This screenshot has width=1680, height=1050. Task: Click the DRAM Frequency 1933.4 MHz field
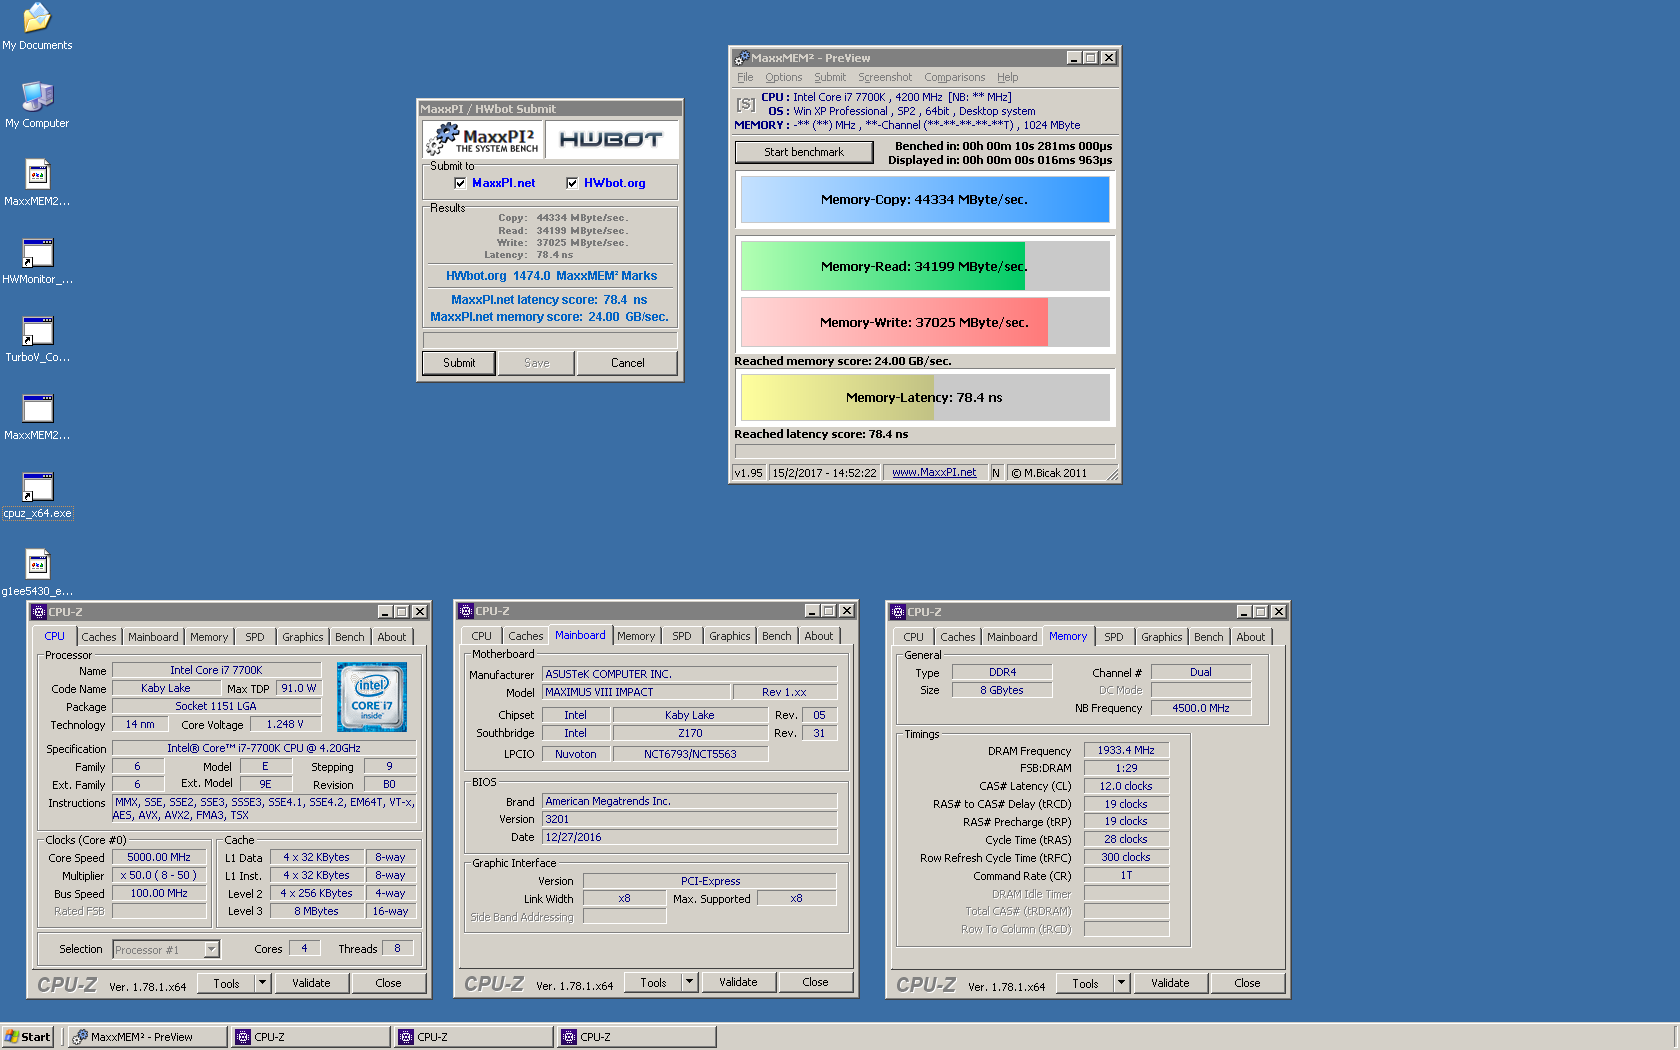pos(1126,750)
